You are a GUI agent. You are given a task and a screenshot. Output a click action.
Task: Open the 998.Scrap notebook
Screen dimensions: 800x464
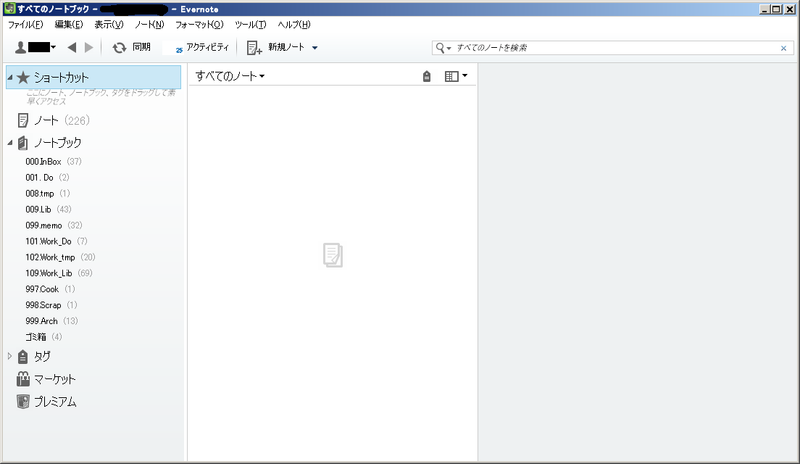click(x=51, y=305)
